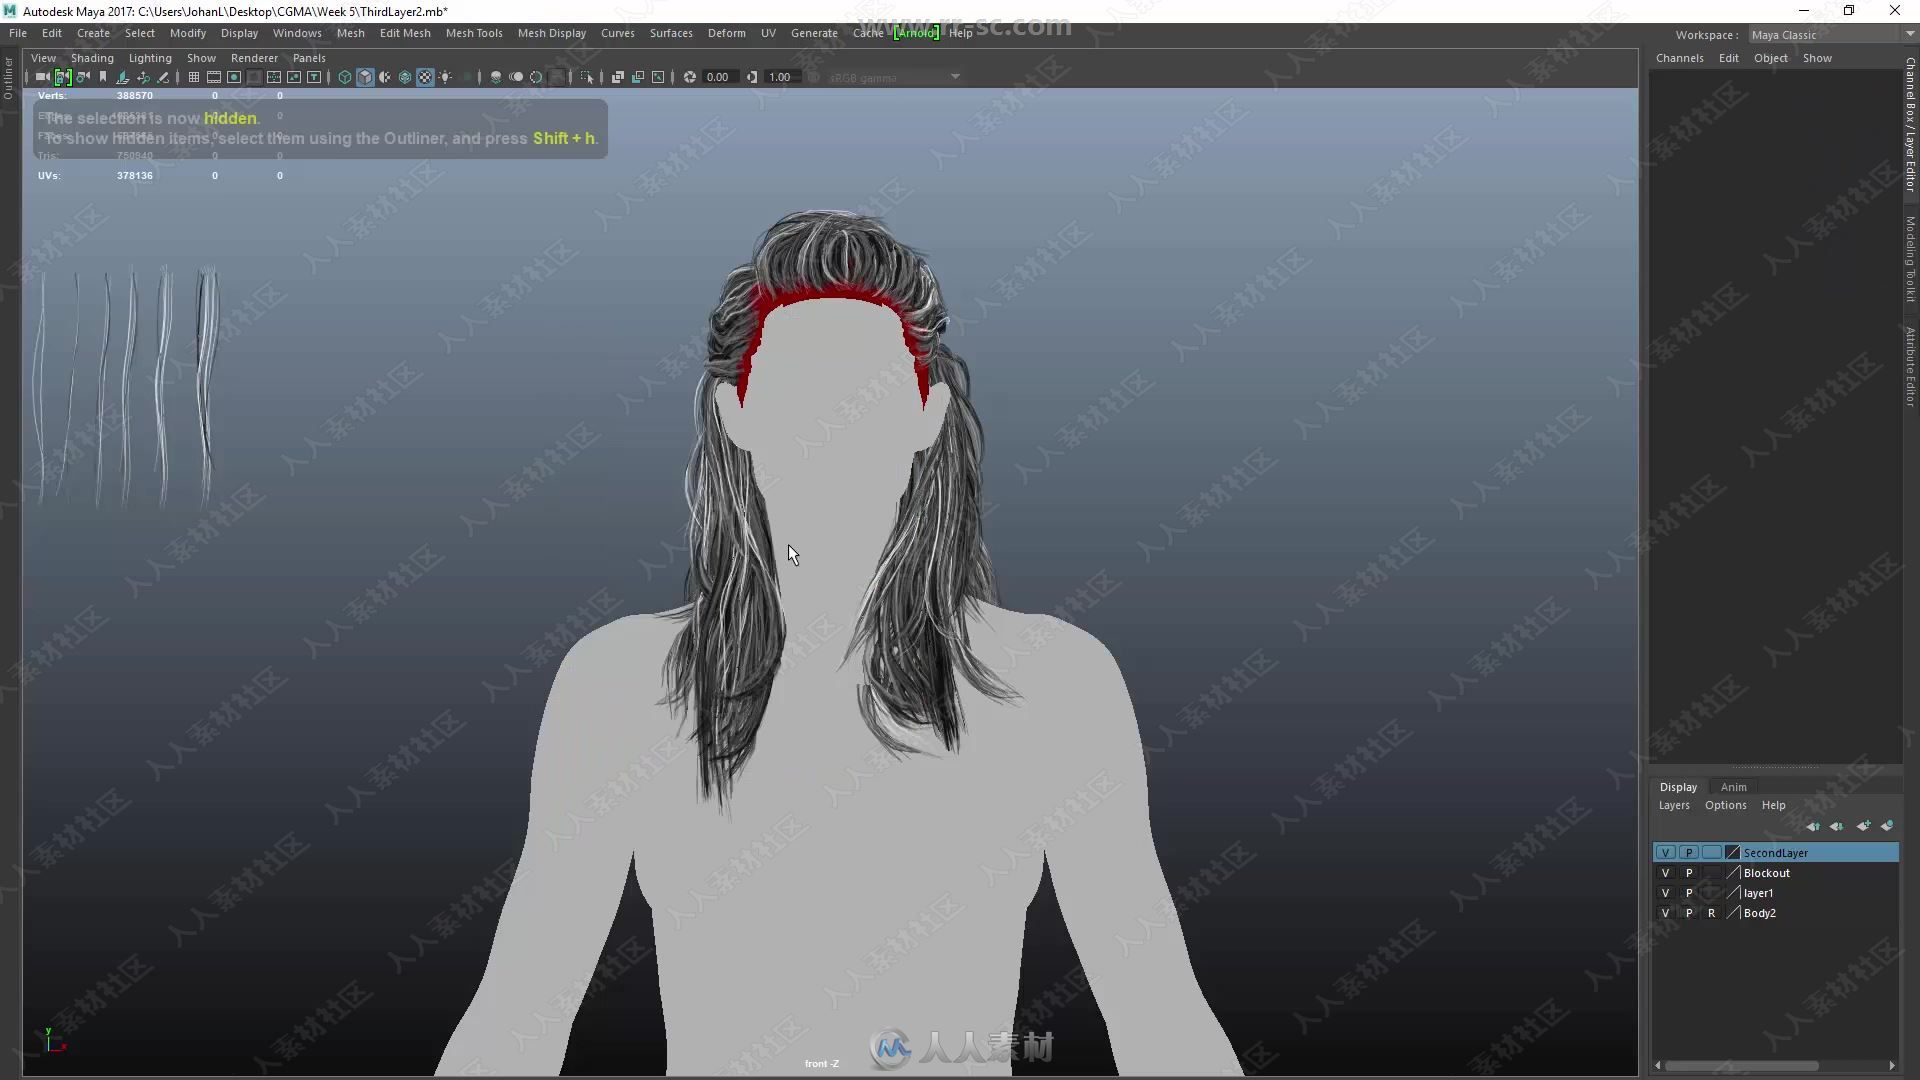
Task: Open the Arnold menu
Action: [916, 33]
